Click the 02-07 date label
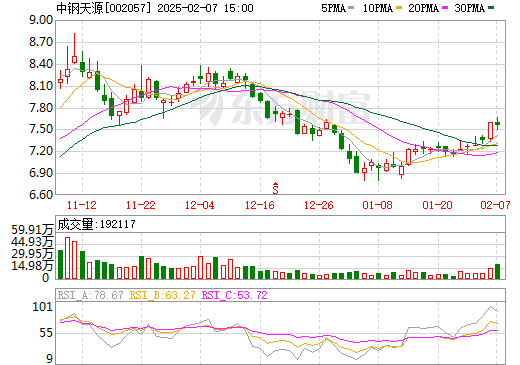 pos(495,205)
